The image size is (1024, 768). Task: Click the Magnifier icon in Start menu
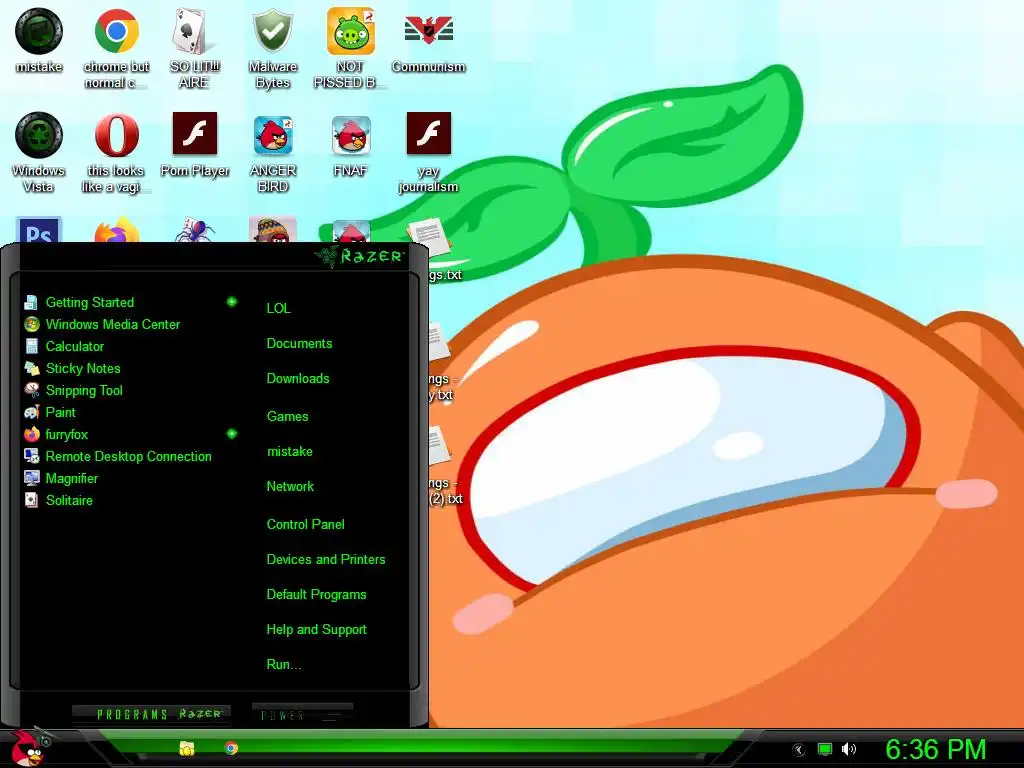coord(31,478)
